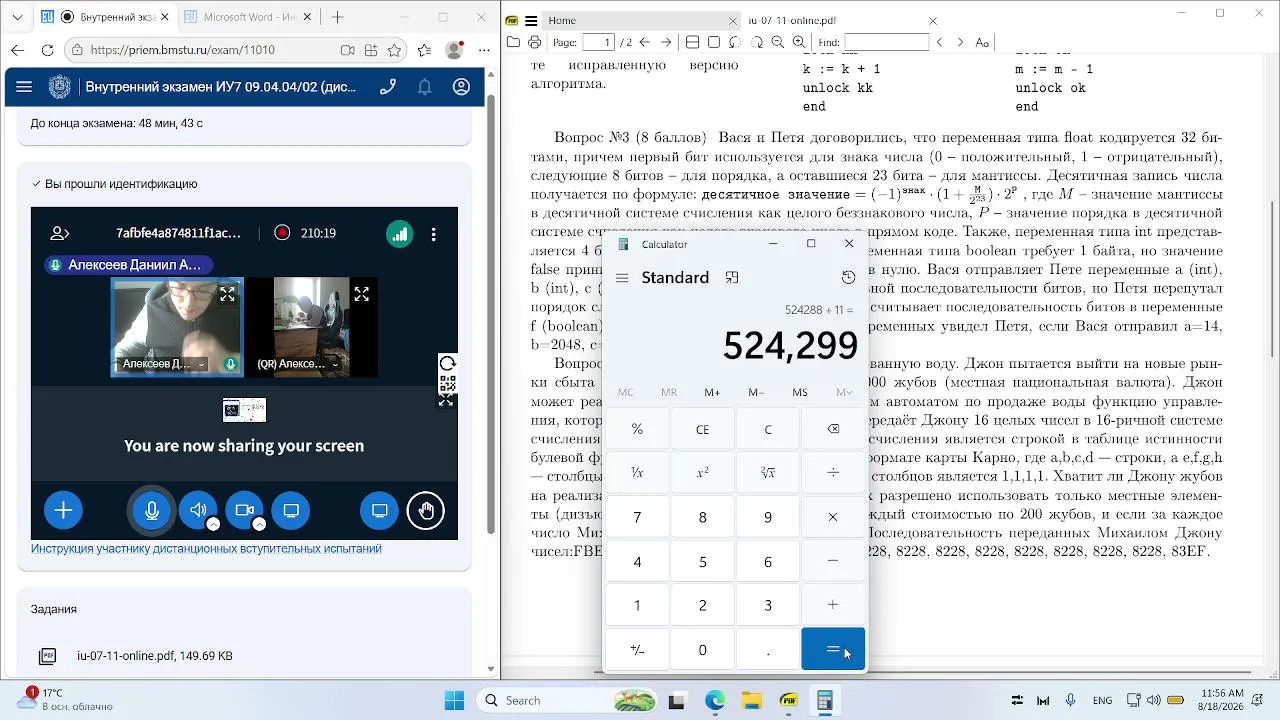
Task: Mute the microphone in conference
Action: point(152,511)
